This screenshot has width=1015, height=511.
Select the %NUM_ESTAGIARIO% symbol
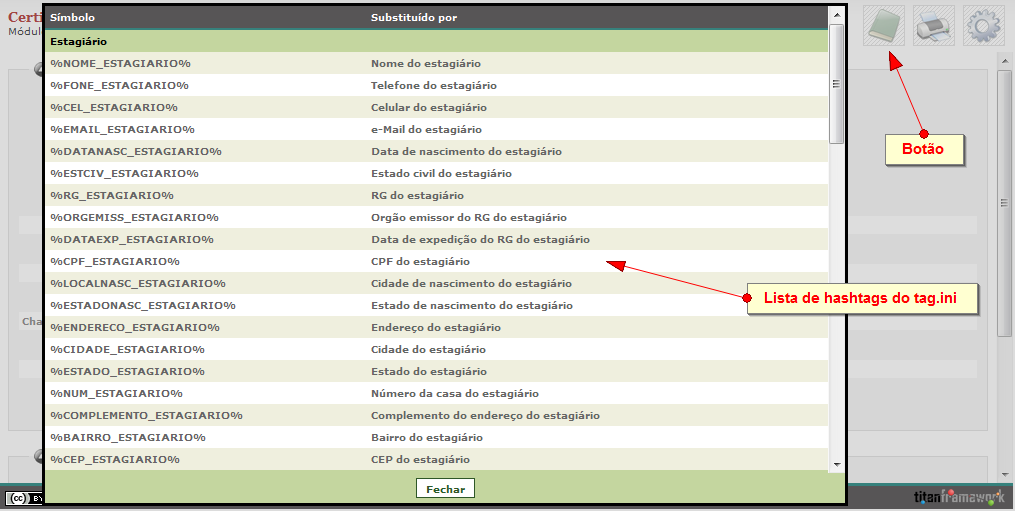[117, 394]
